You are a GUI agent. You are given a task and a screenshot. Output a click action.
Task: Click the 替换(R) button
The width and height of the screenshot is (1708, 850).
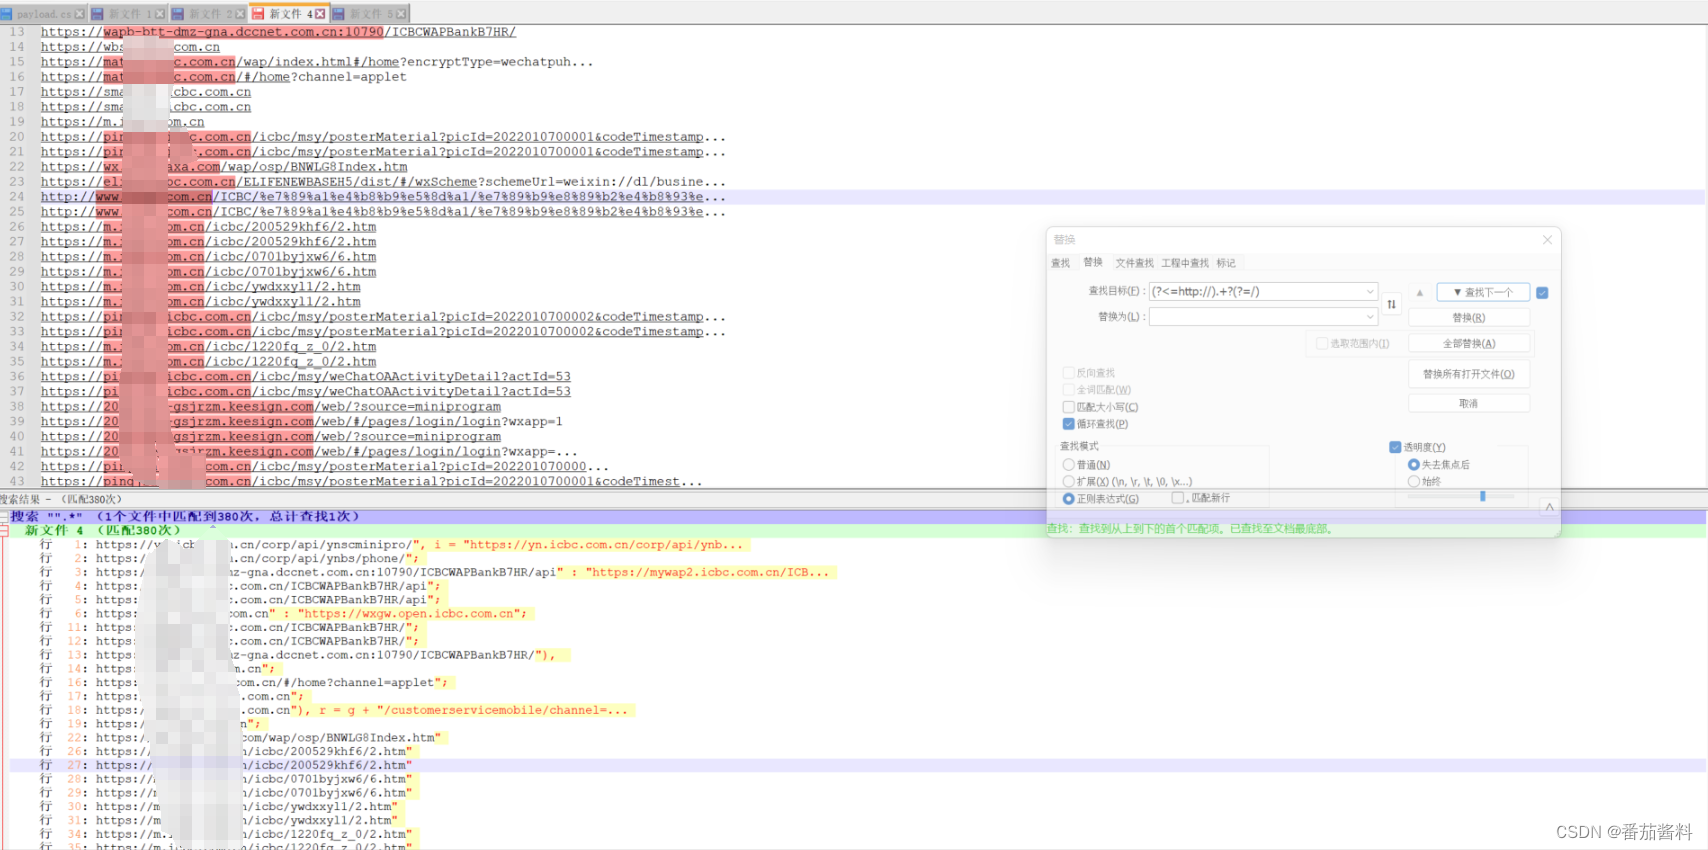tap(1469, 318)
